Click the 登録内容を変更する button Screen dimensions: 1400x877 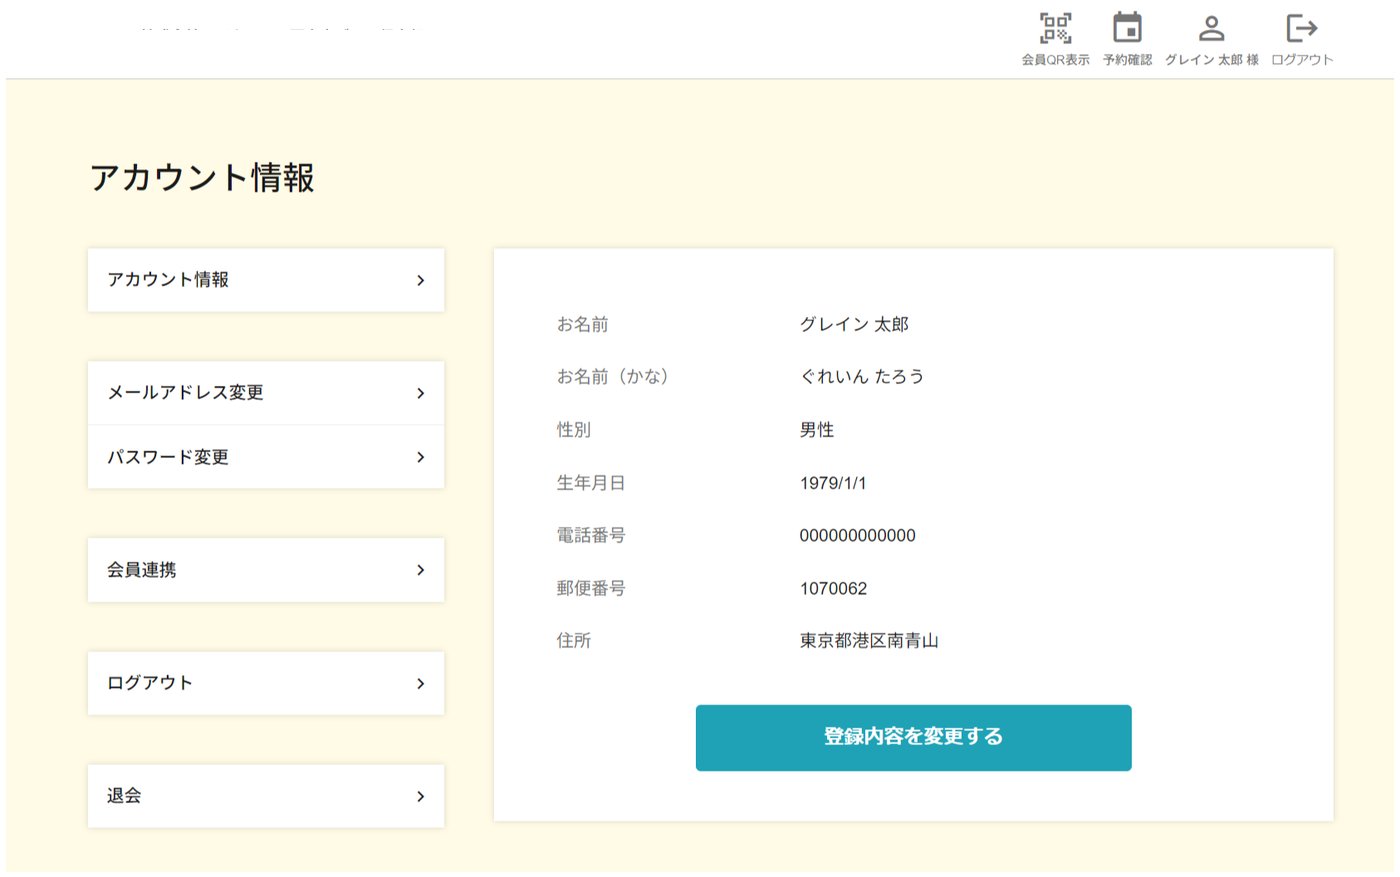point(913,737)
